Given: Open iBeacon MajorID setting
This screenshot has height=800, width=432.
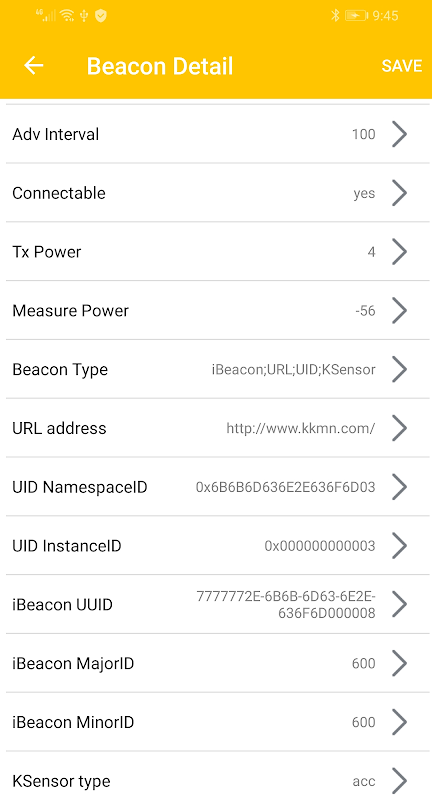Looking at the screenshot, I should (x=218, y=663).
